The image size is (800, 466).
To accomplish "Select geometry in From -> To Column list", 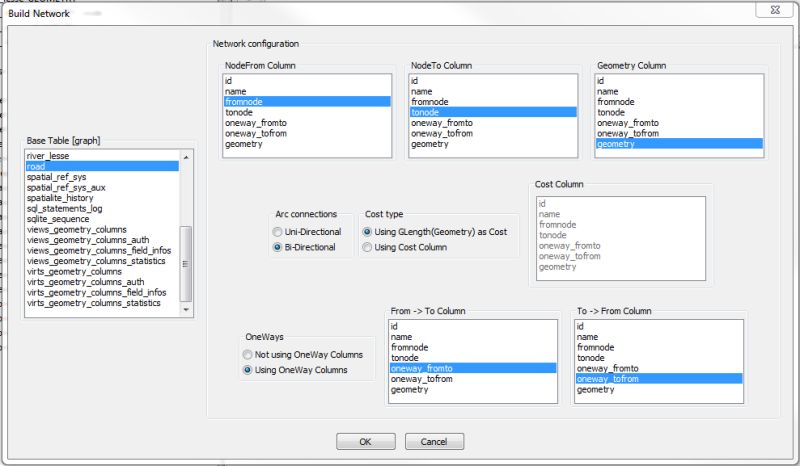I will pos(473,389).
